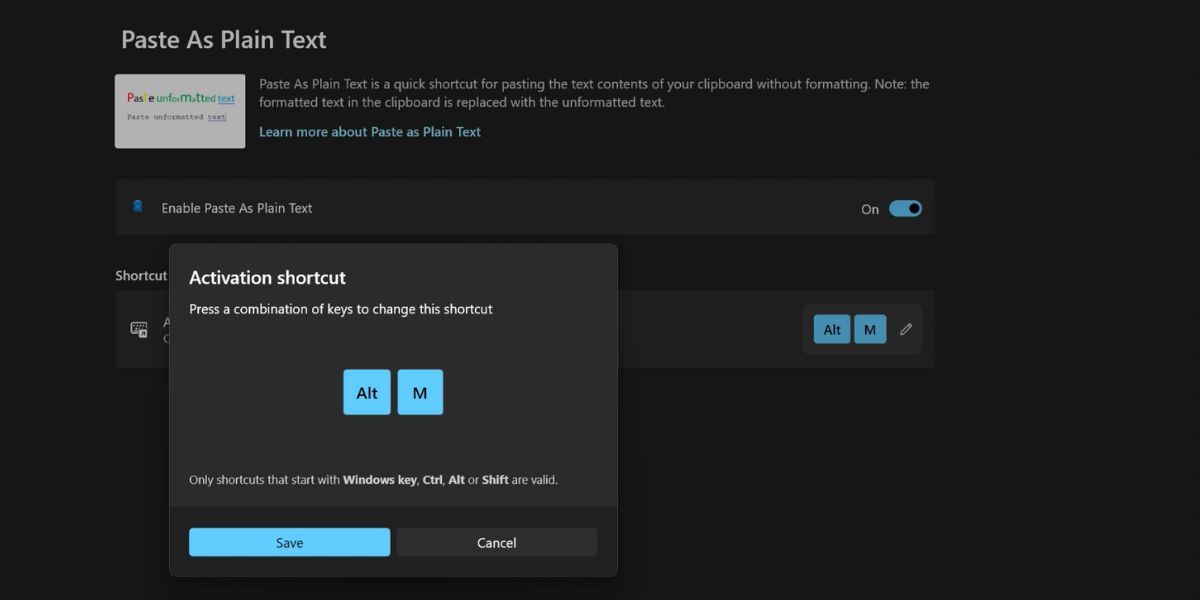
Task: Click the clipboard module icon beside Enable toggle
Action: pyautogui.click(x=139, y=208)
